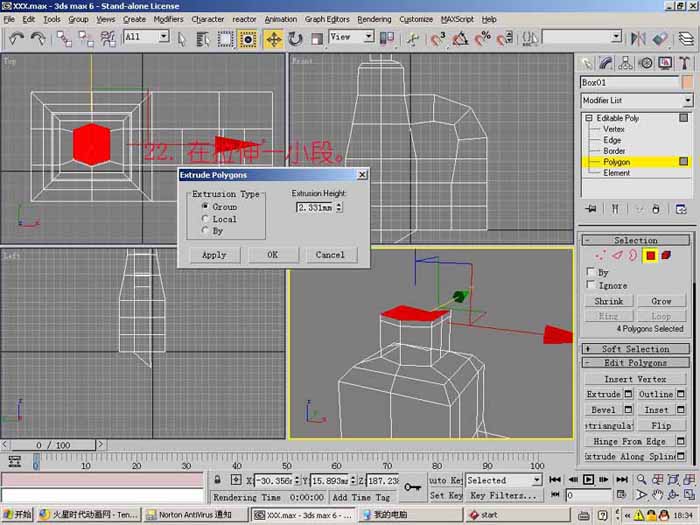Image resolution: width=700 pixels, height=525 pixels.
Task: Switch to the Utilities command panel tab
Action: click(x=684, y=63)
